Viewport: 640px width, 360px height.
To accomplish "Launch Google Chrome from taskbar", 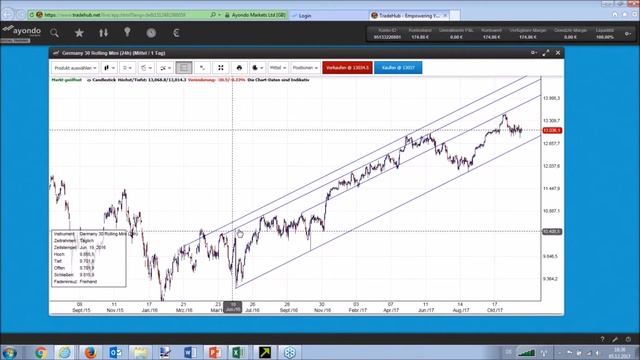I will (40, 352).
